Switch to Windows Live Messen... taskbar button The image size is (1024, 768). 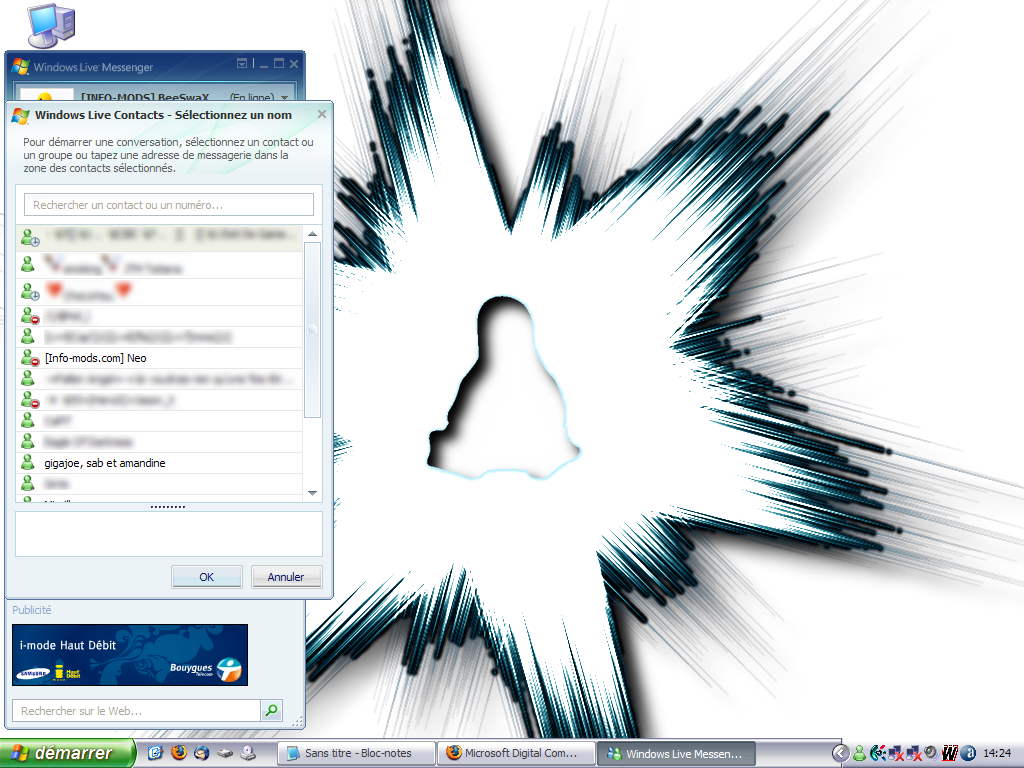(x=677, y=753)
